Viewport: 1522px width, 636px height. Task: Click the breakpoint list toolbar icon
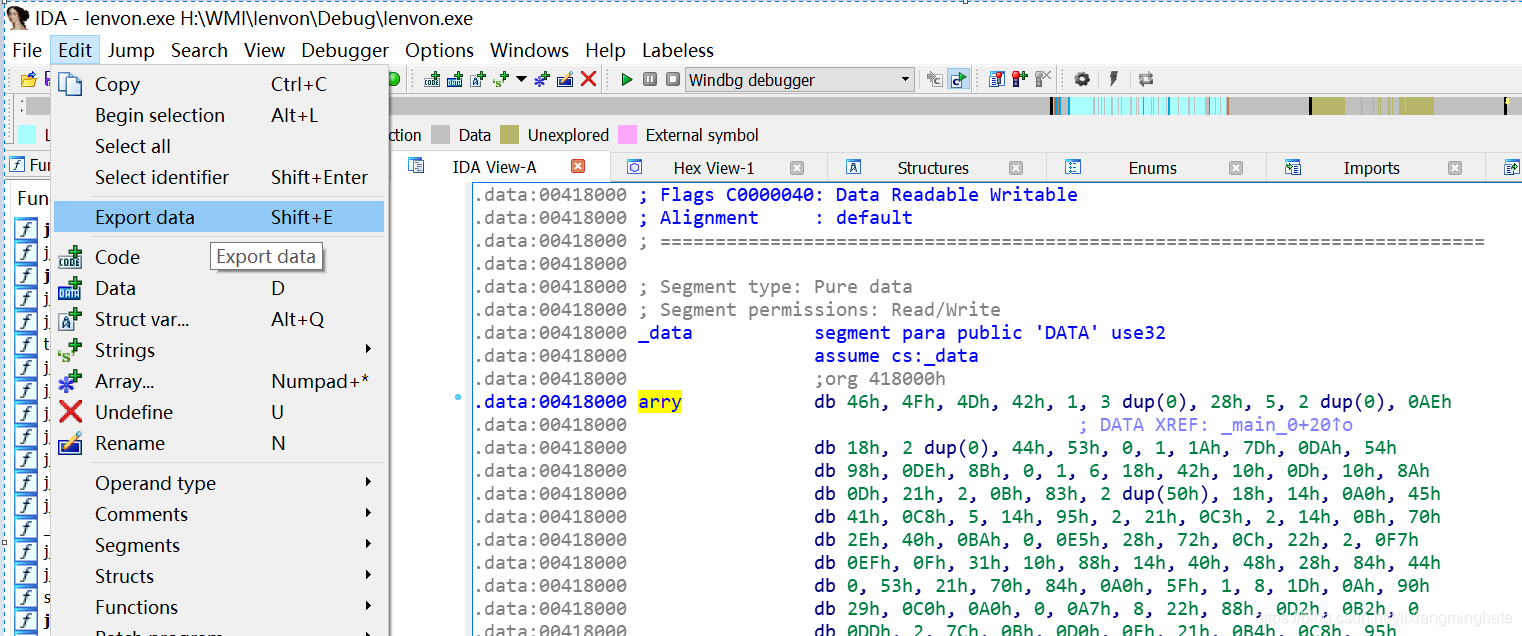click(996, 79)
